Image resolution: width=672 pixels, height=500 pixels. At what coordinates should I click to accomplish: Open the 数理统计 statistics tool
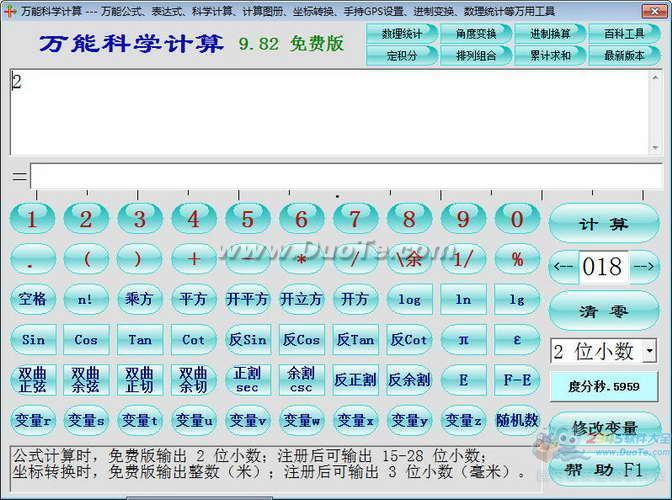[x=402, y=33]
